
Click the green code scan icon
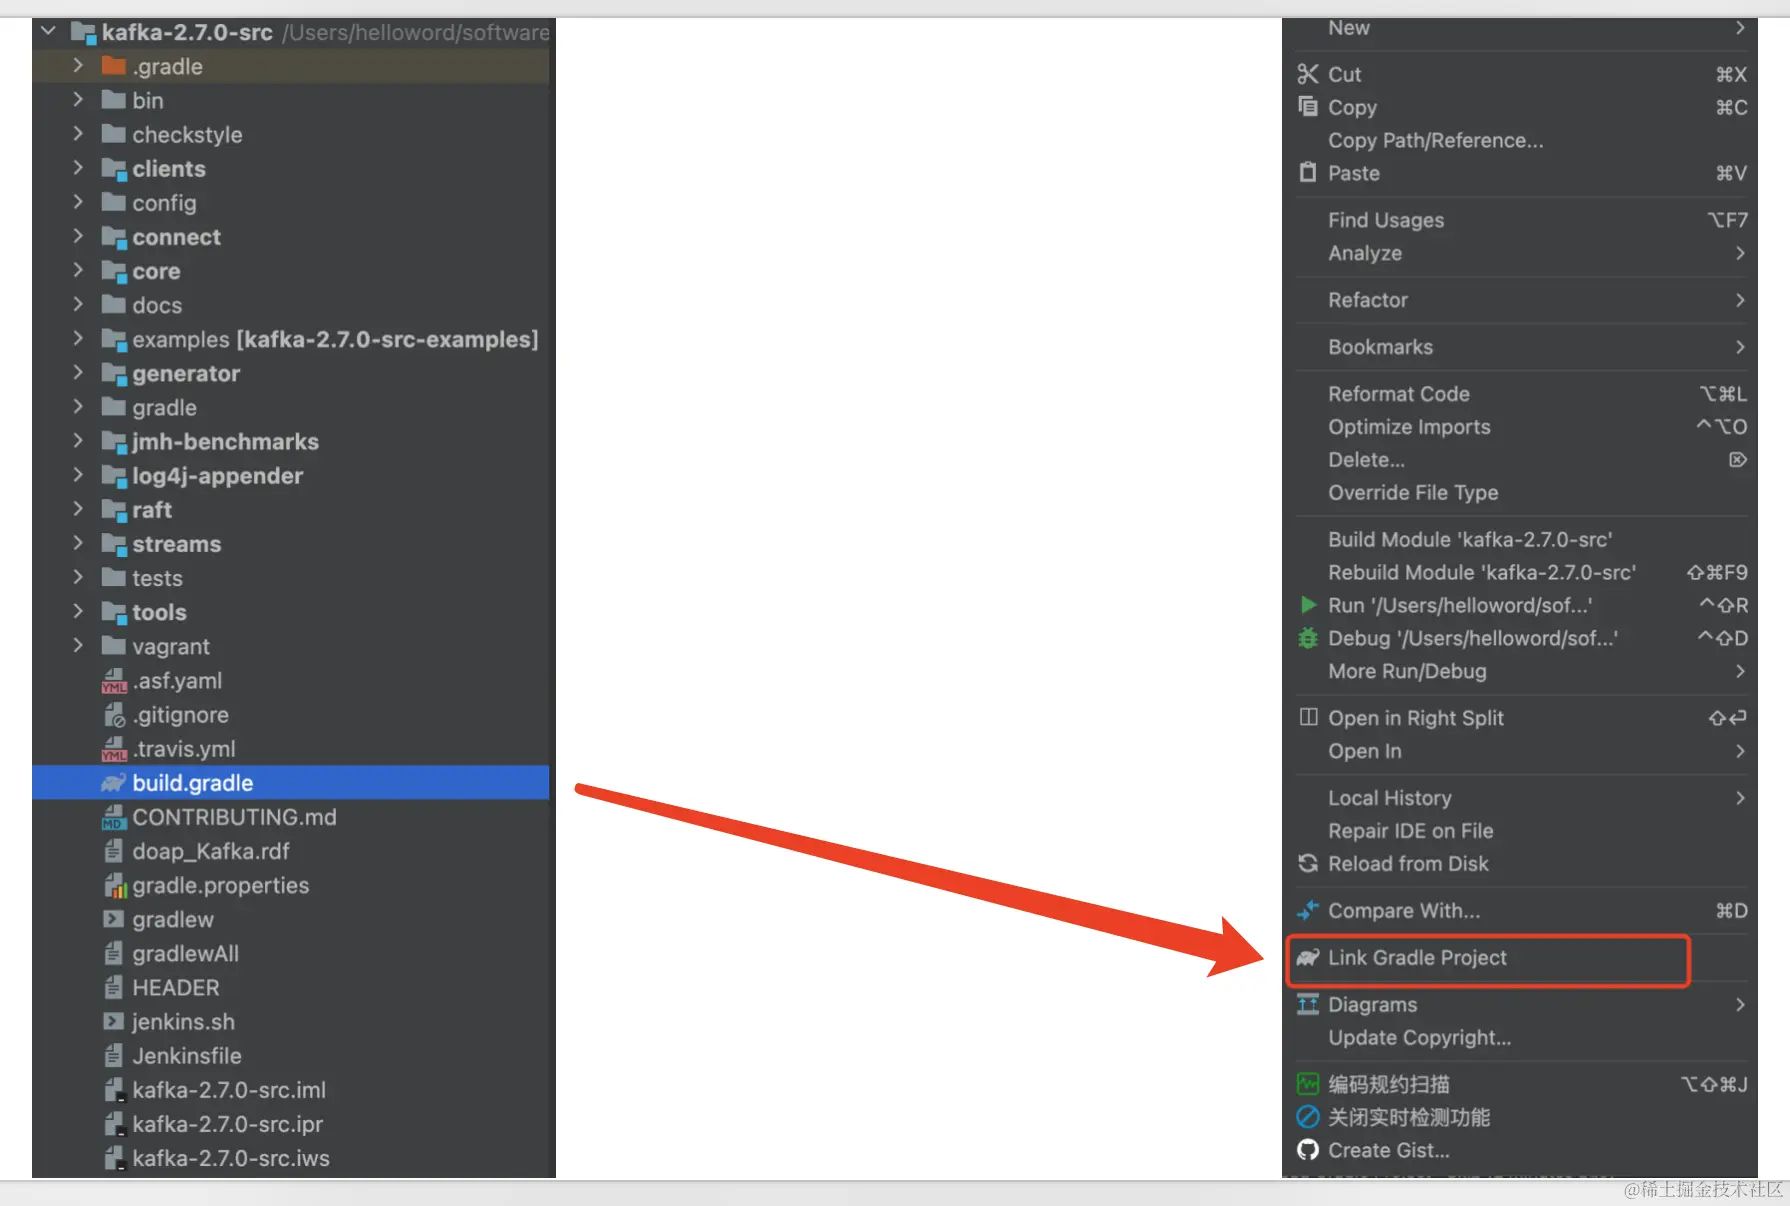point(1308,1084)
